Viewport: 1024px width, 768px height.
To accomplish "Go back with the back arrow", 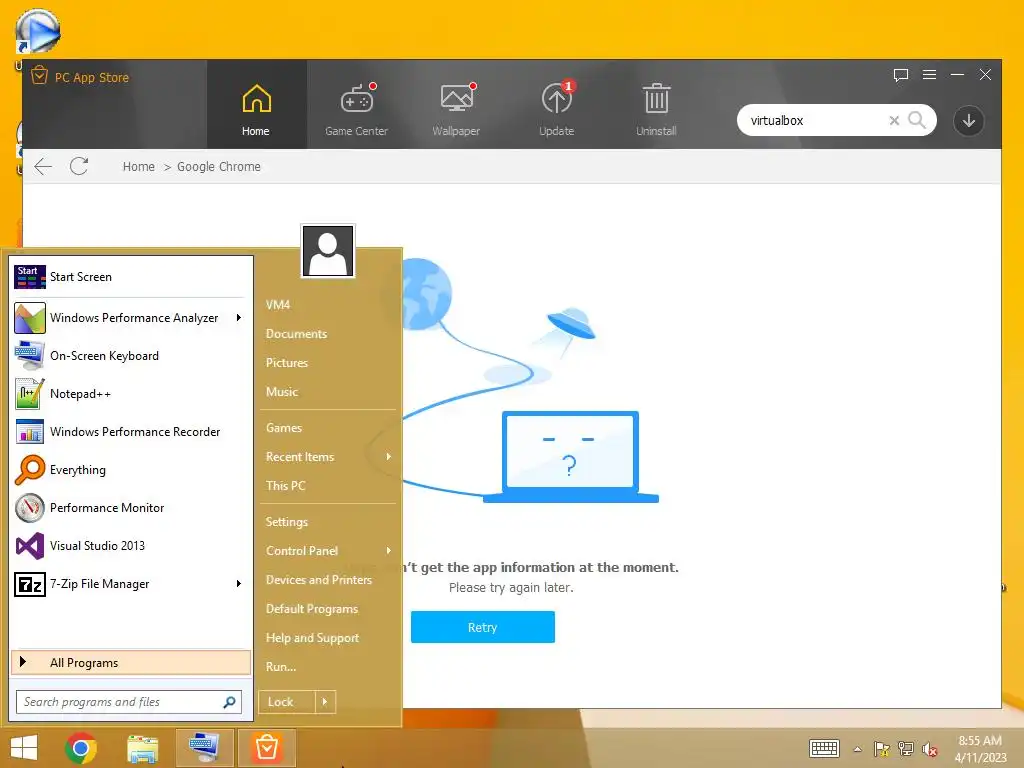I will (43, 167).
